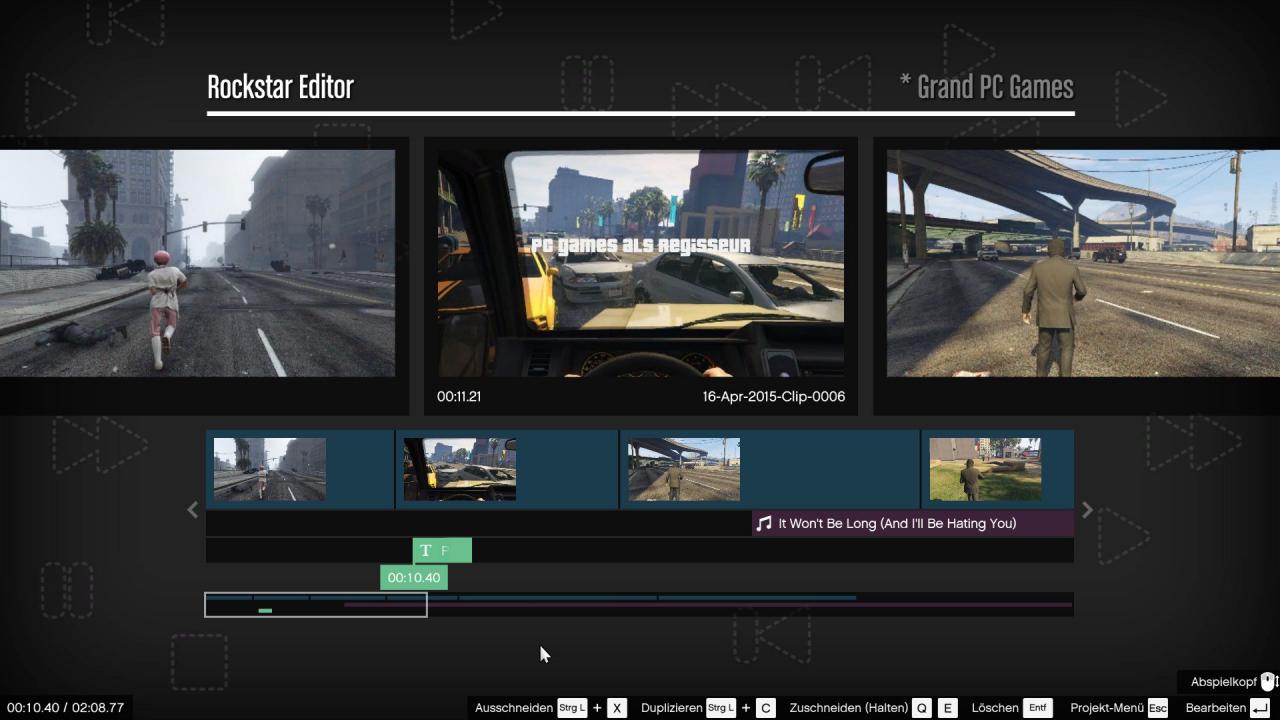Click the E key icon for Zuschneiden
1280x720 pixels.
tap(947, 708)
